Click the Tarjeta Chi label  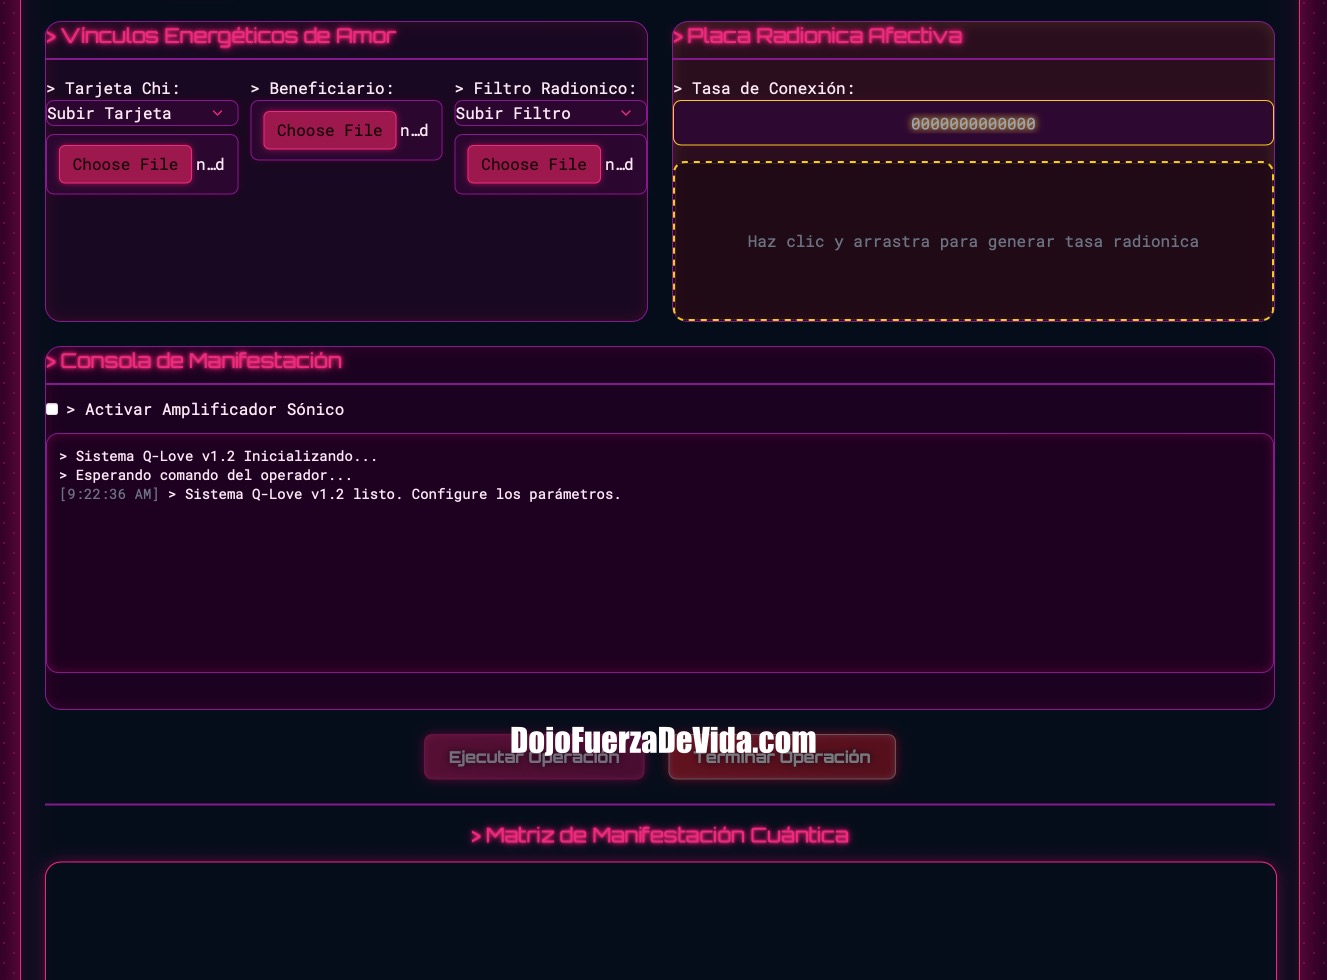point(113,88)
